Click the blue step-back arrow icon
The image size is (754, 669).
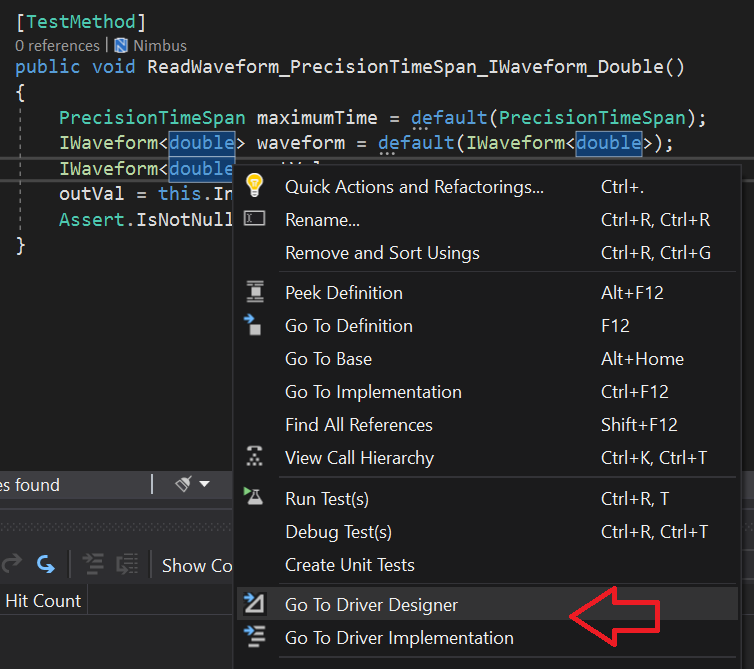pyautogui.click(x=46, y=564)
